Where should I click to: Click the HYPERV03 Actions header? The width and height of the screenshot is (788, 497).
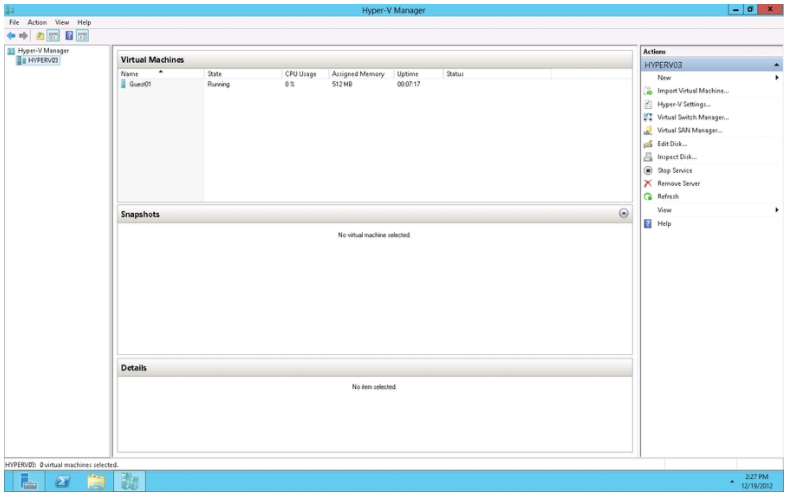point(712,65)
